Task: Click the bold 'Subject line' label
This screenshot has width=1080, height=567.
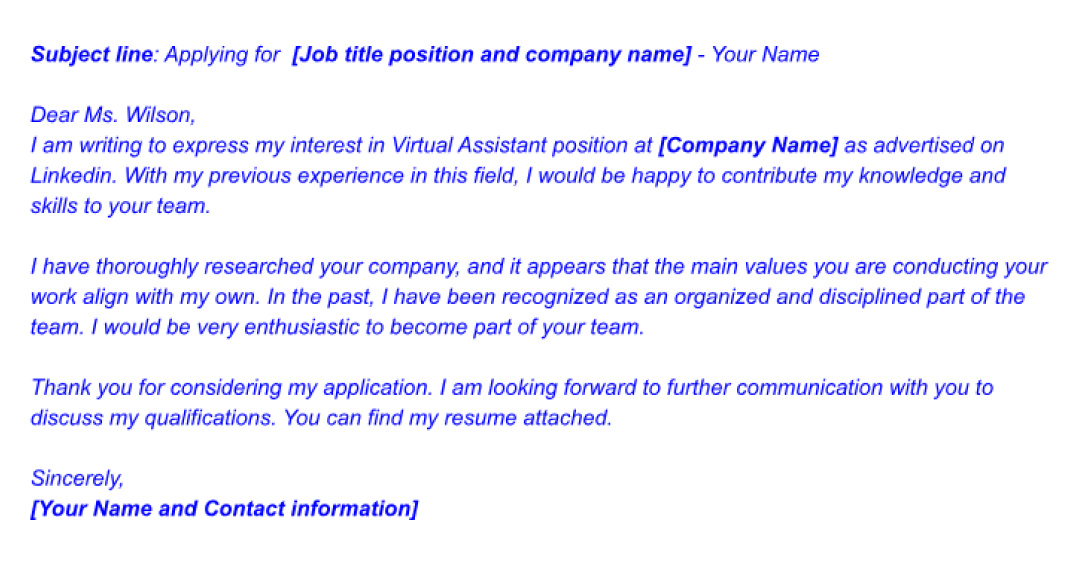Action: coord(92,55)
